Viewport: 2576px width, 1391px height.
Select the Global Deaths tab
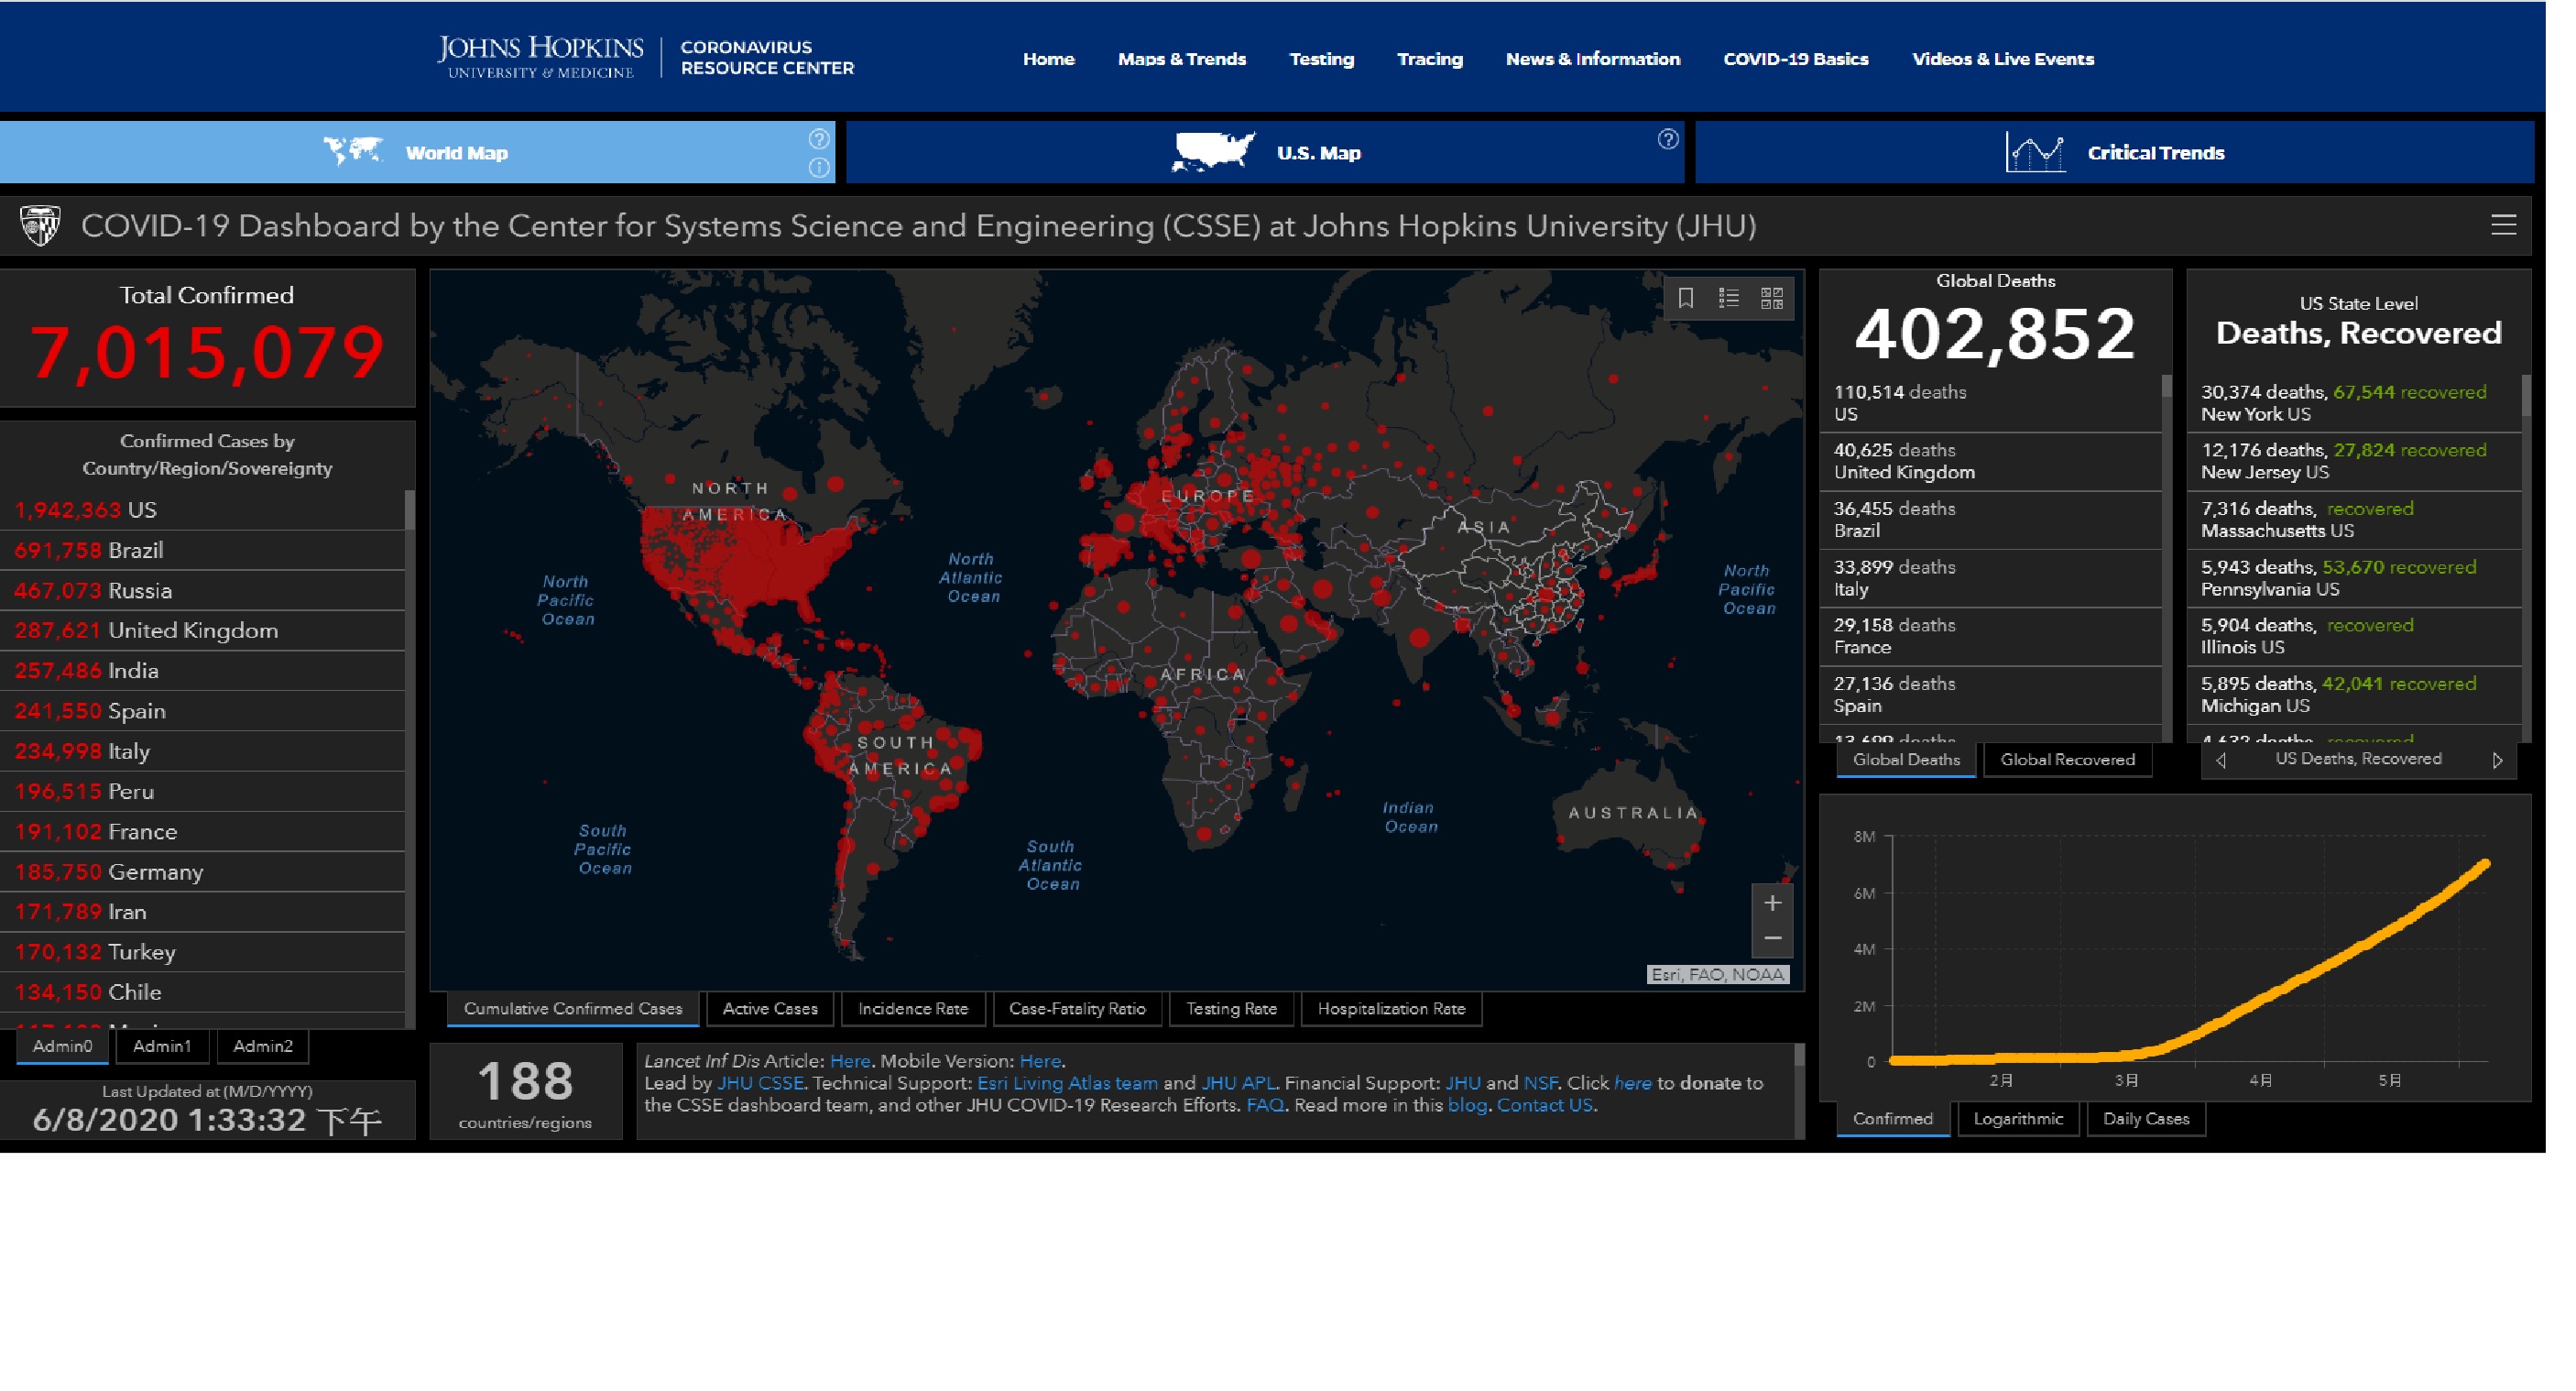[1906, 760]
